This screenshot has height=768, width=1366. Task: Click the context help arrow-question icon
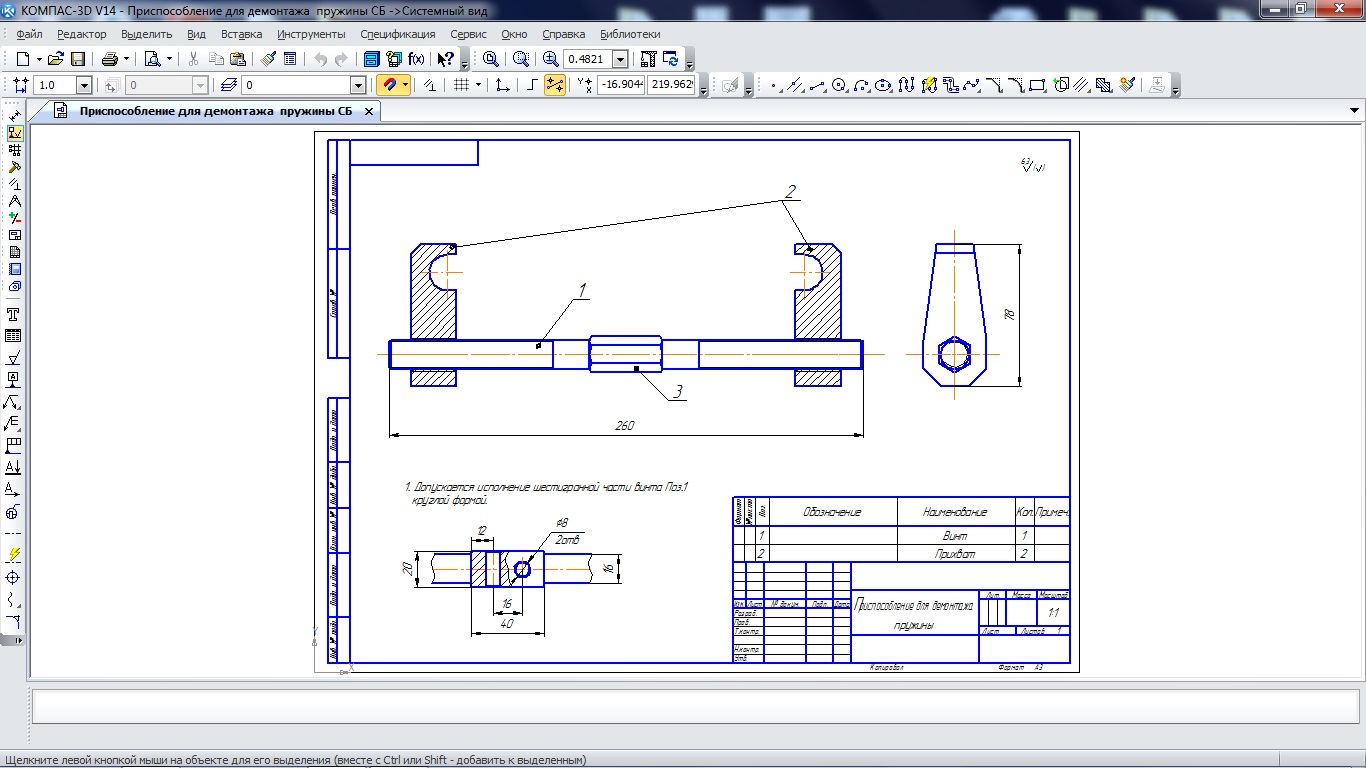[445, 59]
